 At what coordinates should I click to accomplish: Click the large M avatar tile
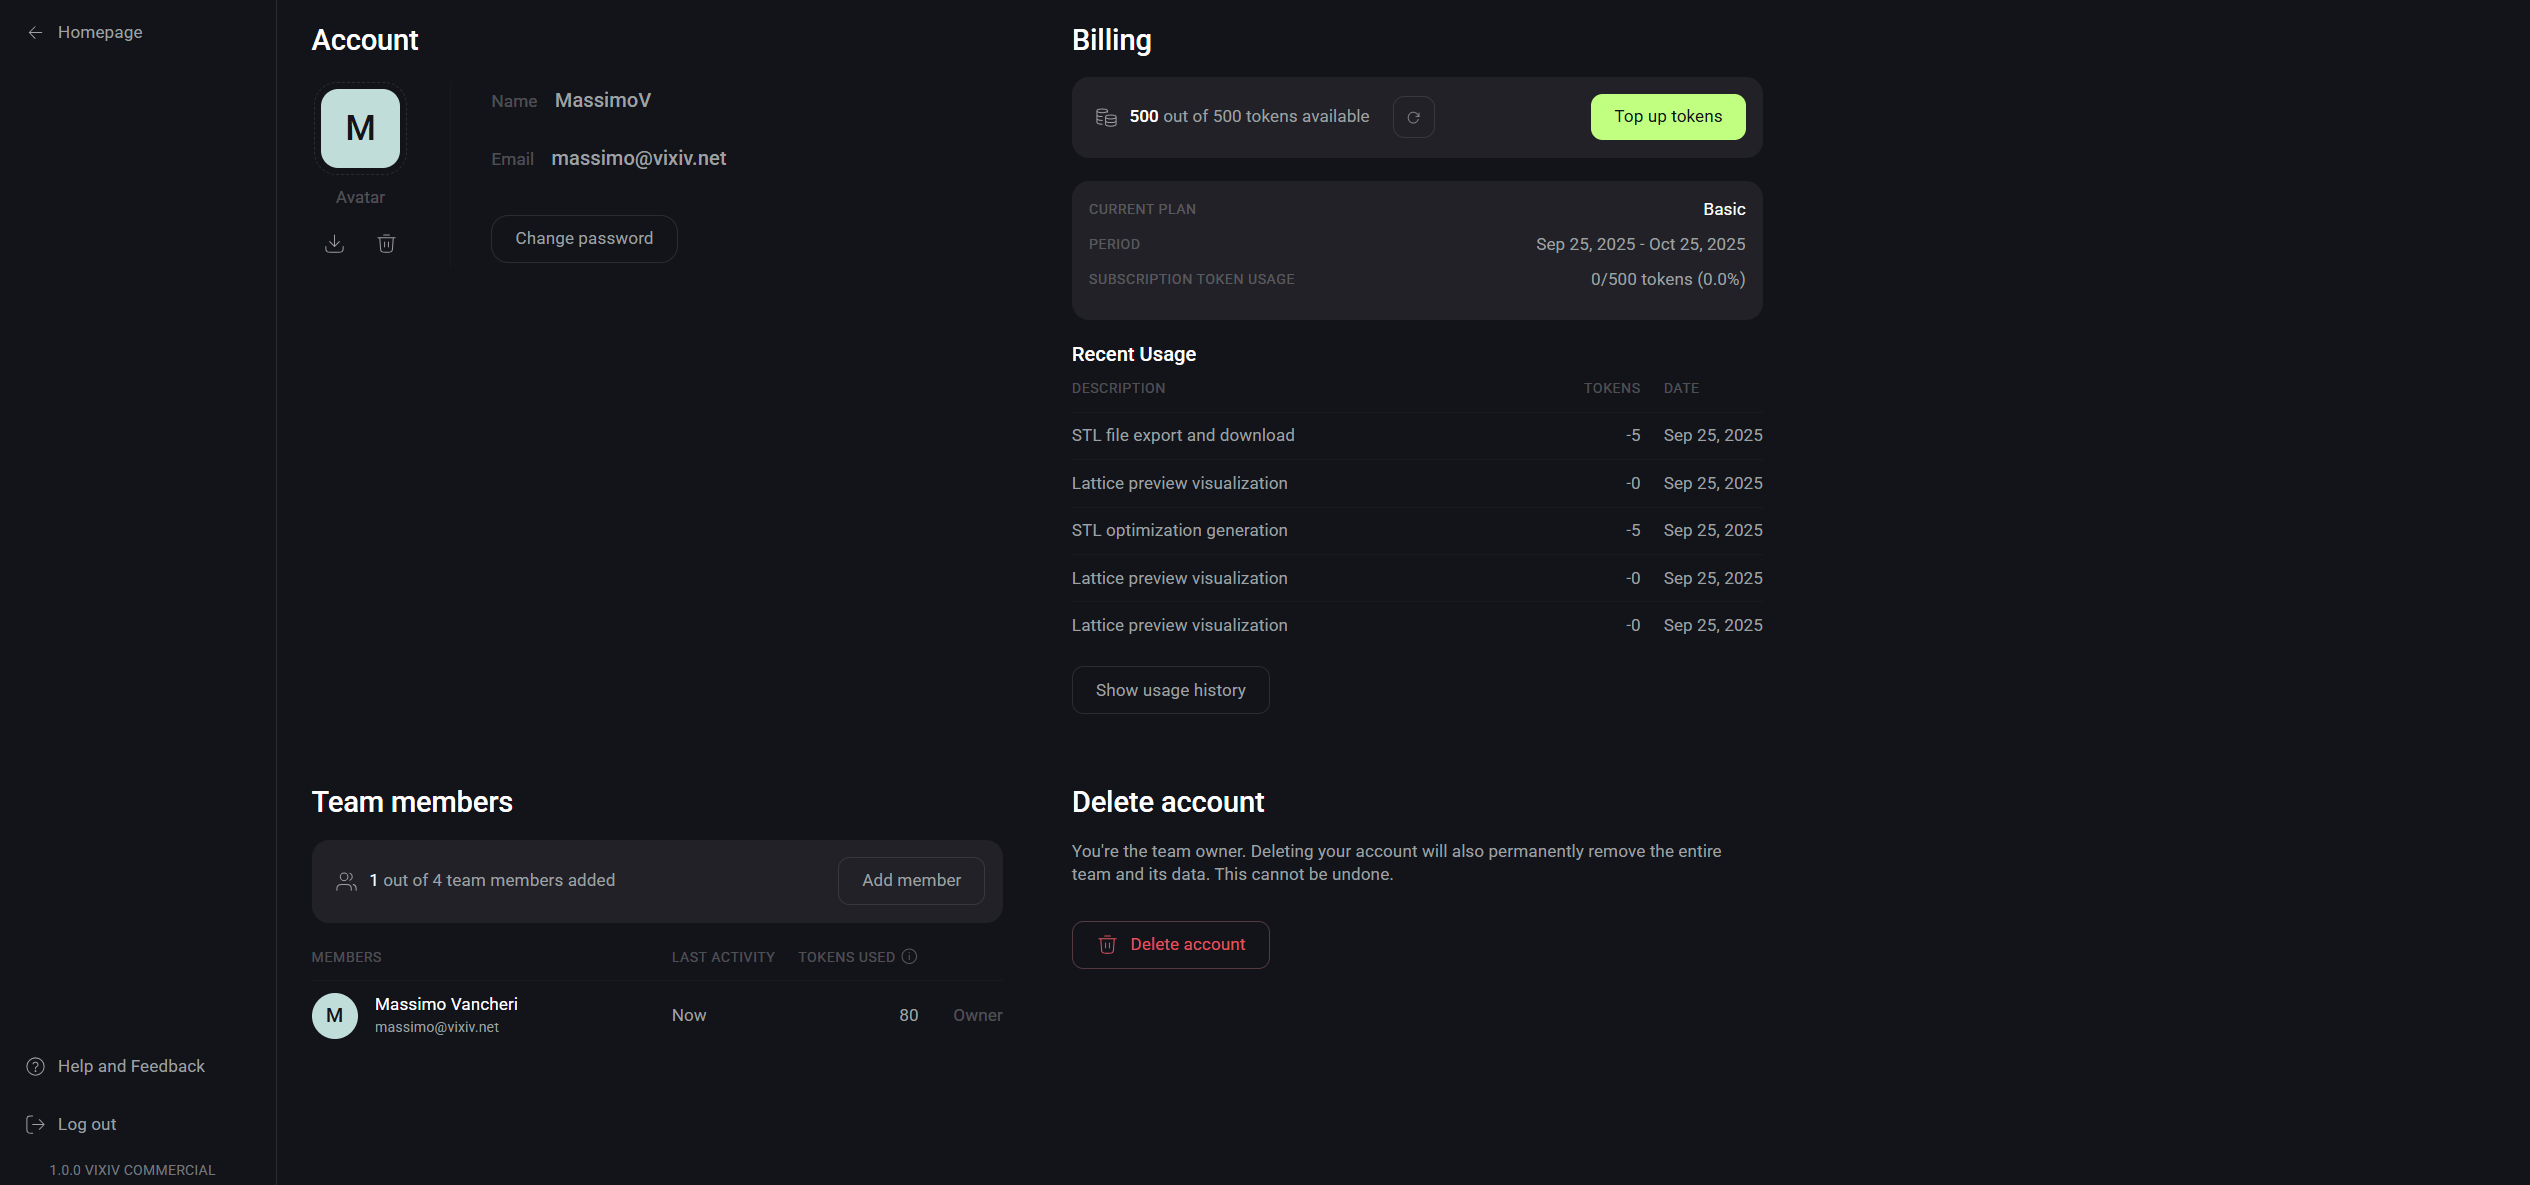(360, 128)
